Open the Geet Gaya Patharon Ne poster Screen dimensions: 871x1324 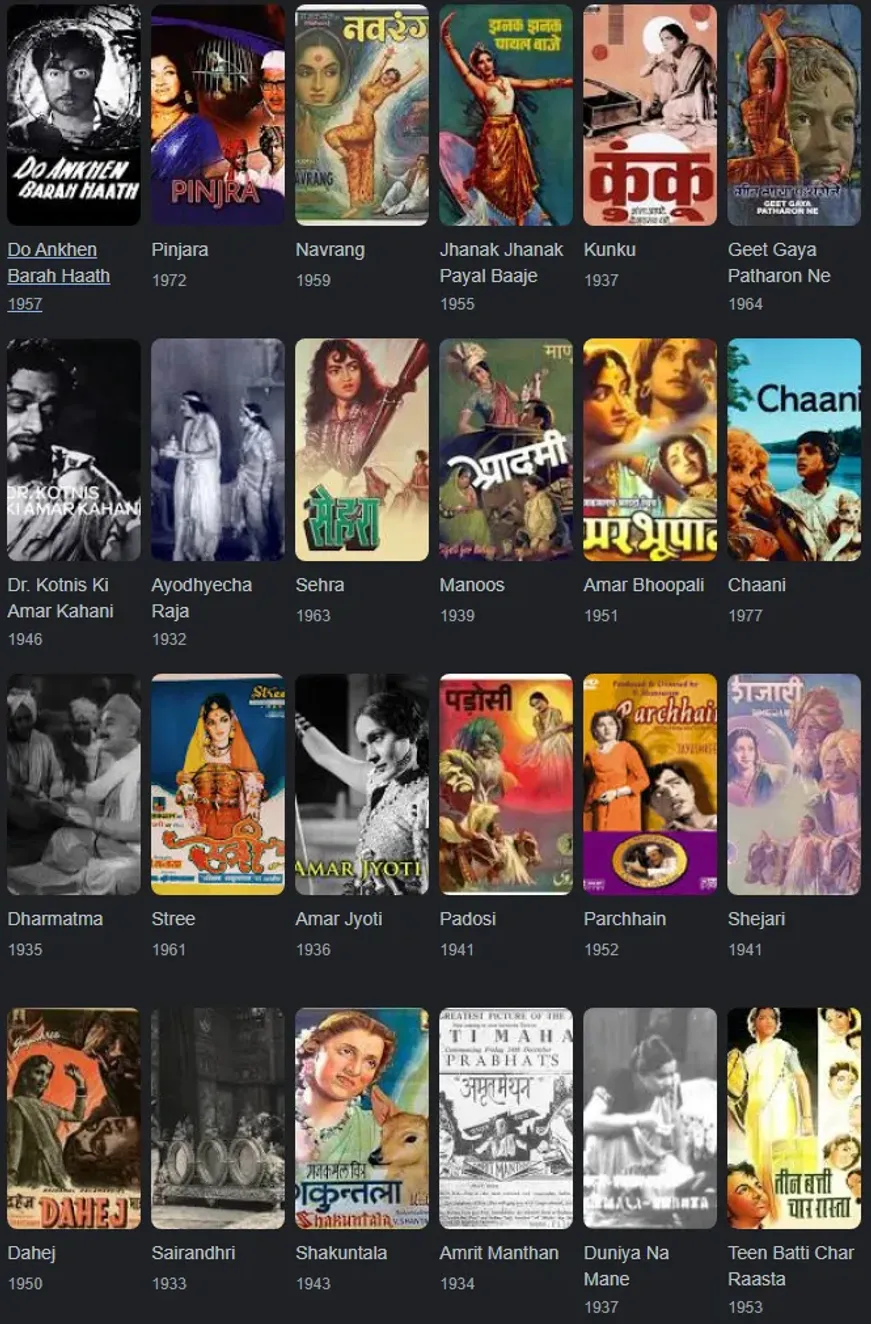coord(794,115)
